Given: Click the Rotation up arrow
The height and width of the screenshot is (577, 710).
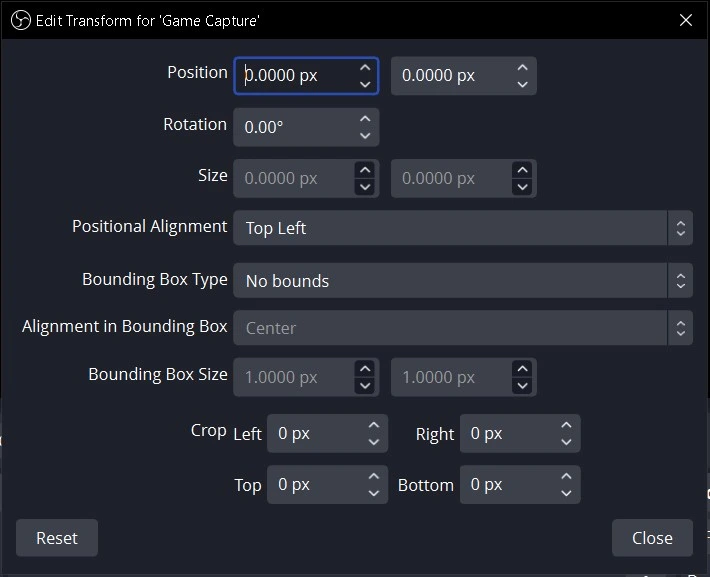Looking at the screenshot, I should pyautogui.click(x=365, y=119).
